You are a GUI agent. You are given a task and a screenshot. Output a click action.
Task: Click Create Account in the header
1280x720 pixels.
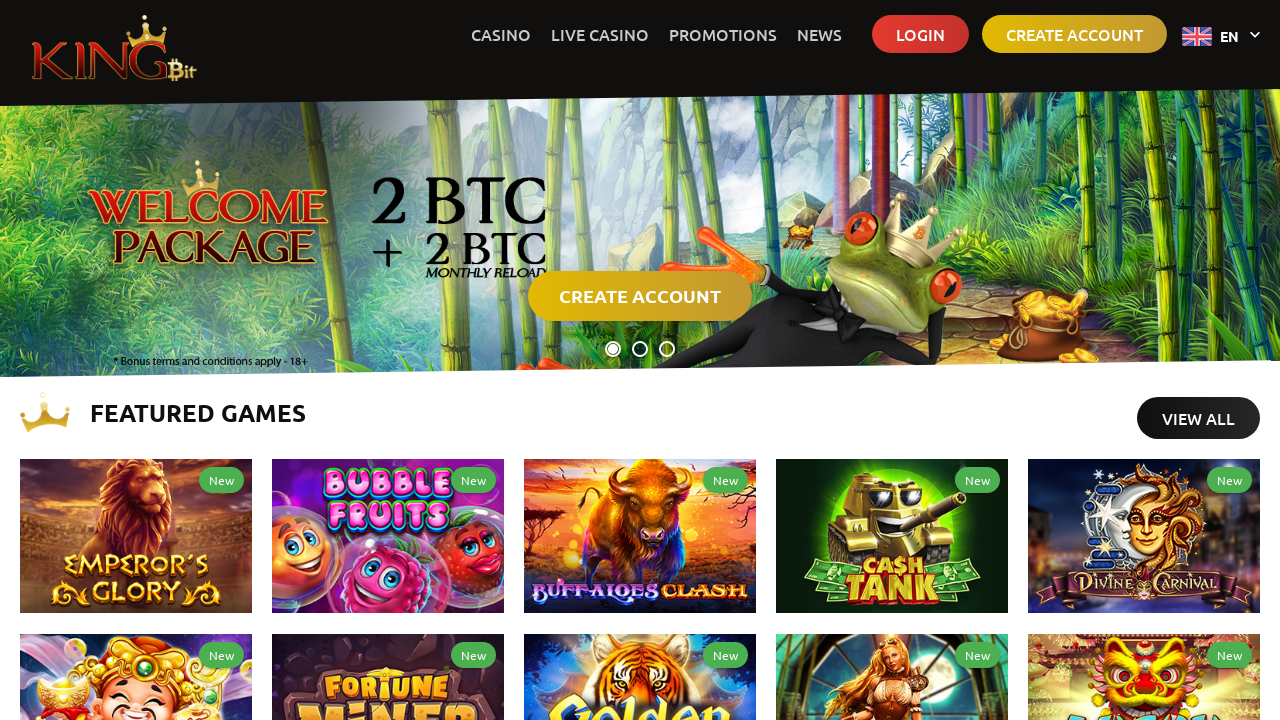pyautogui.click(x=1074, y=34)
